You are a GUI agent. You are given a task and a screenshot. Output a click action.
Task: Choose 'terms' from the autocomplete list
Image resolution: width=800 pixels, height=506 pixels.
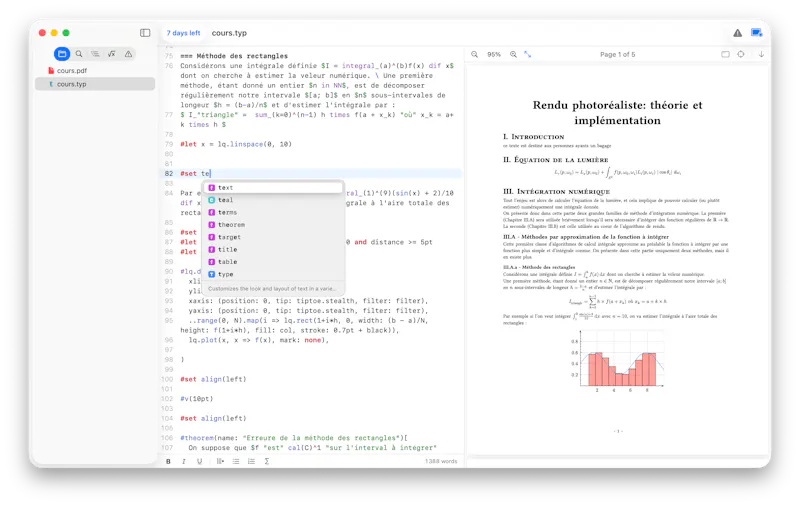273,212
